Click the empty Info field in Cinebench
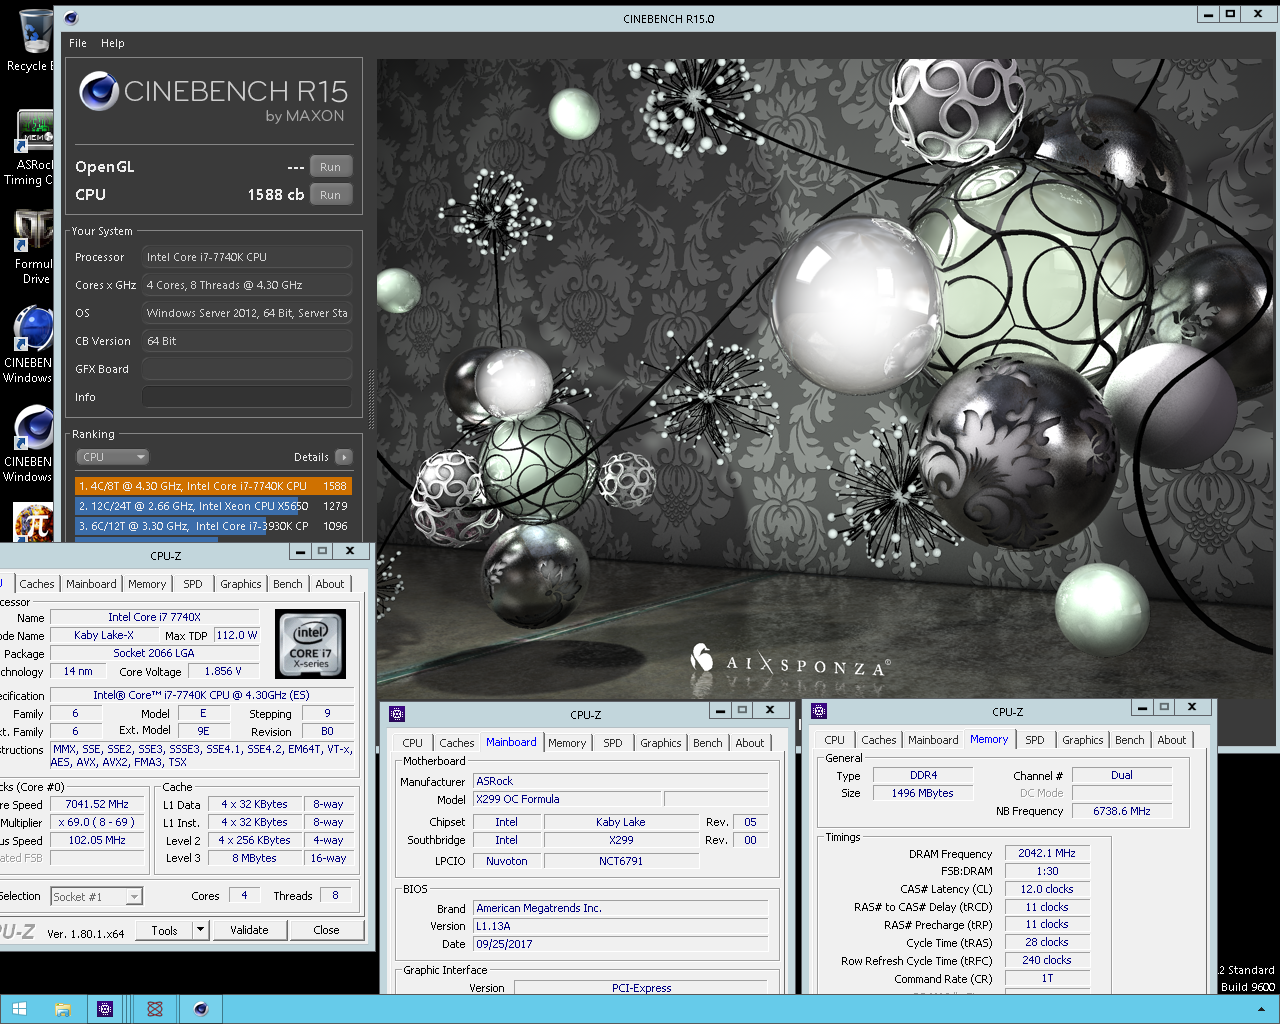Image resolution: width=1280 pixels, height=1024 pixels. [x=247, y=397]
